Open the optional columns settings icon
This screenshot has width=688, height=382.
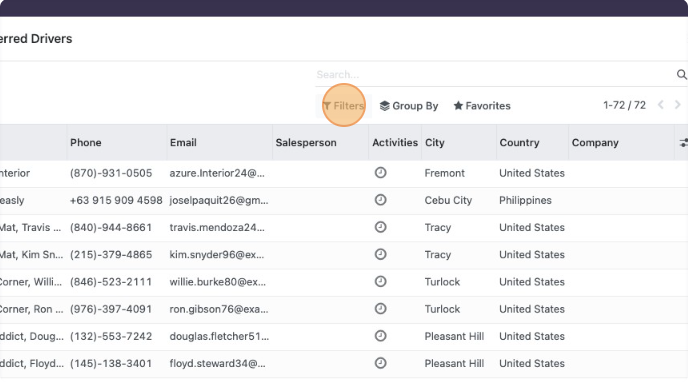click(x=683, y=143)
